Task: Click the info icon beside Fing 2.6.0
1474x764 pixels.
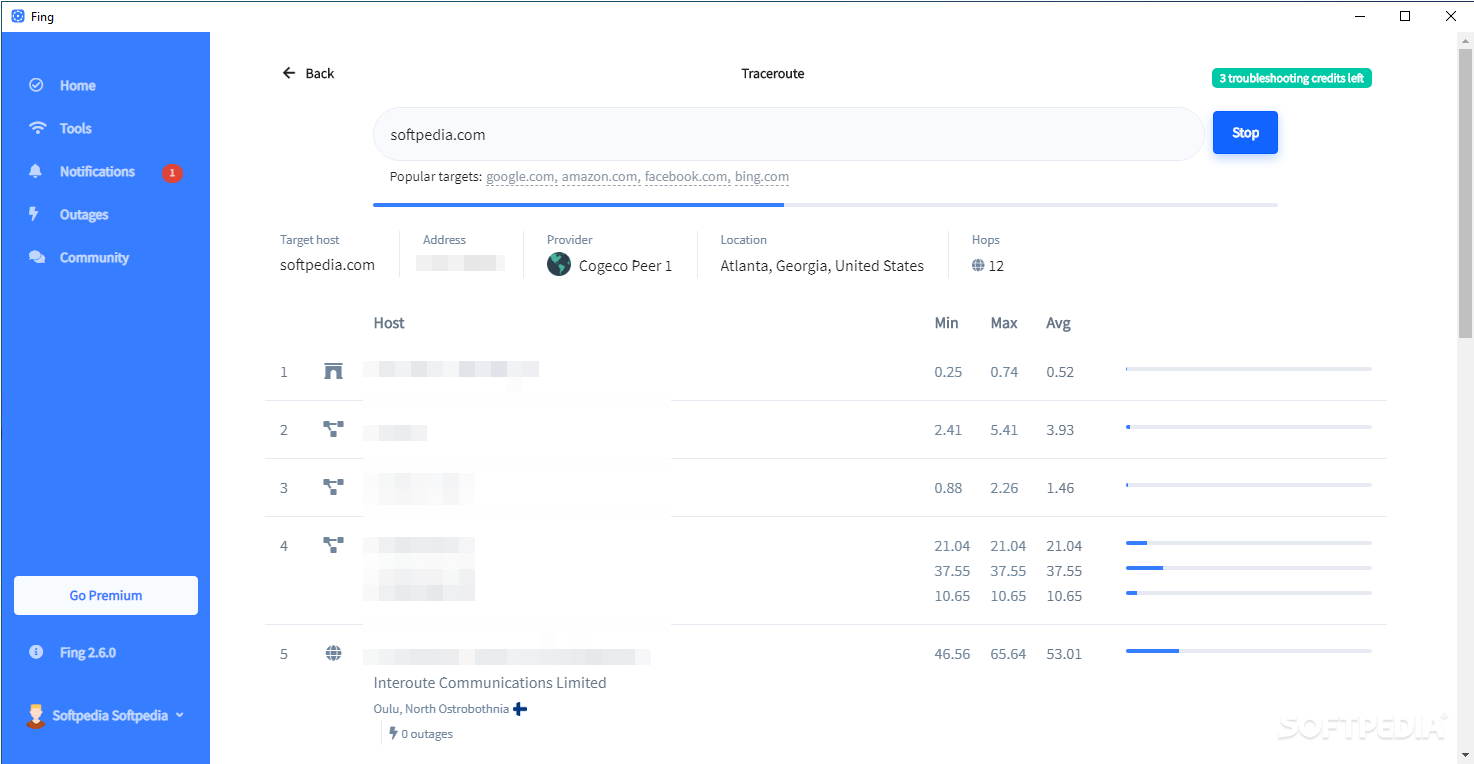Action: point(36,652)
